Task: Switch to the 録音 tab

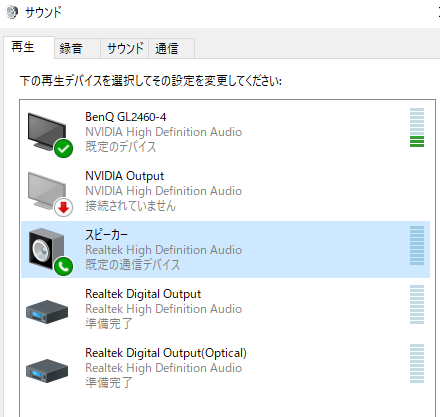Action: pyautogui.click(x=77, y=49)
